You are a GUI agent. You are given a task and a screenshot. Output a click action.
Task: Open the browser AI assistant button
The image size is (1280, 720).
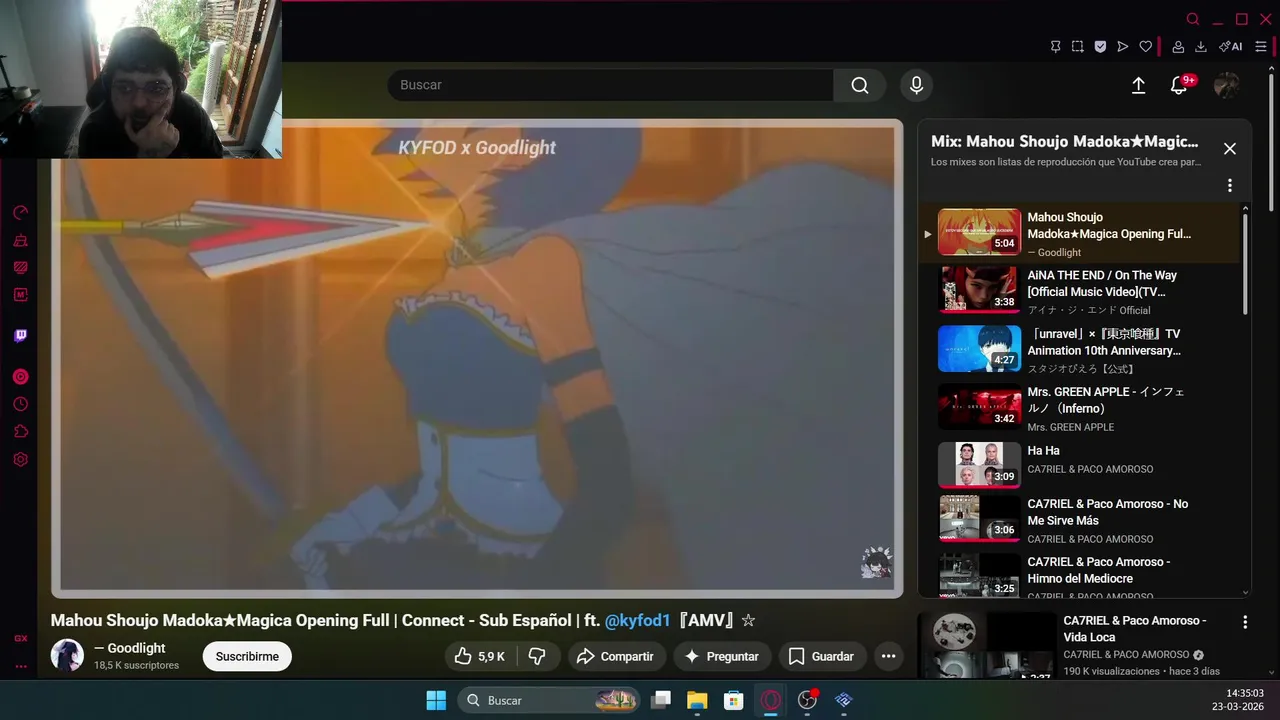click(x=1231, y=47)
